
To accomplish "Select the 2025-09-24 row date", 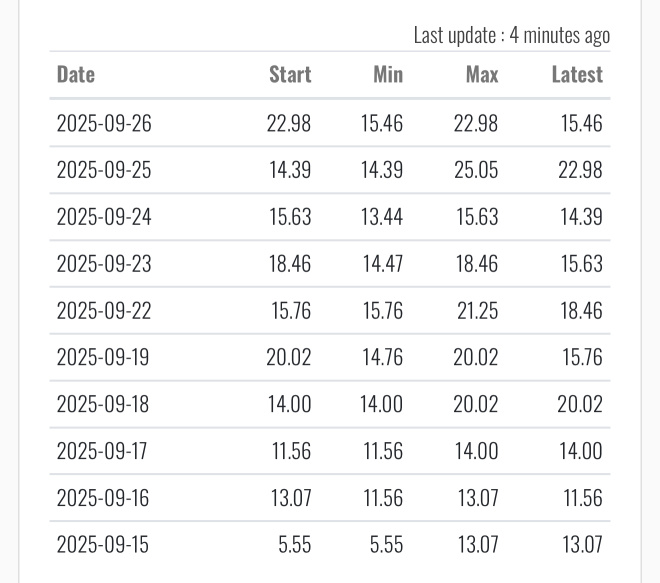I will point(104,217).
